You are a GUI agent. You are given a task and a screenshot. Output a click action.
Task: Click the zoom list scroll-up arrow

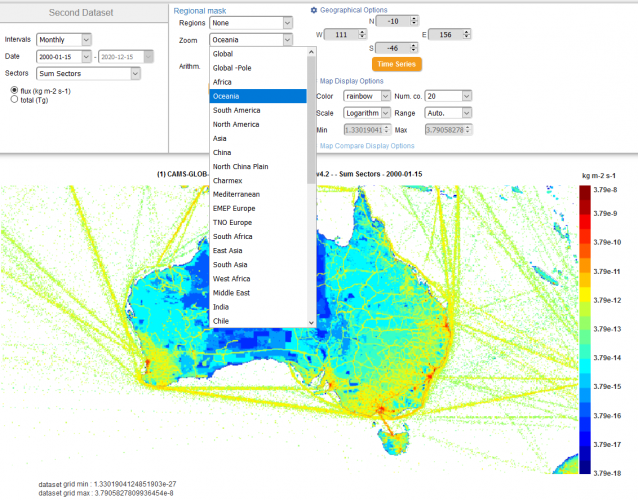coord(311,52)
